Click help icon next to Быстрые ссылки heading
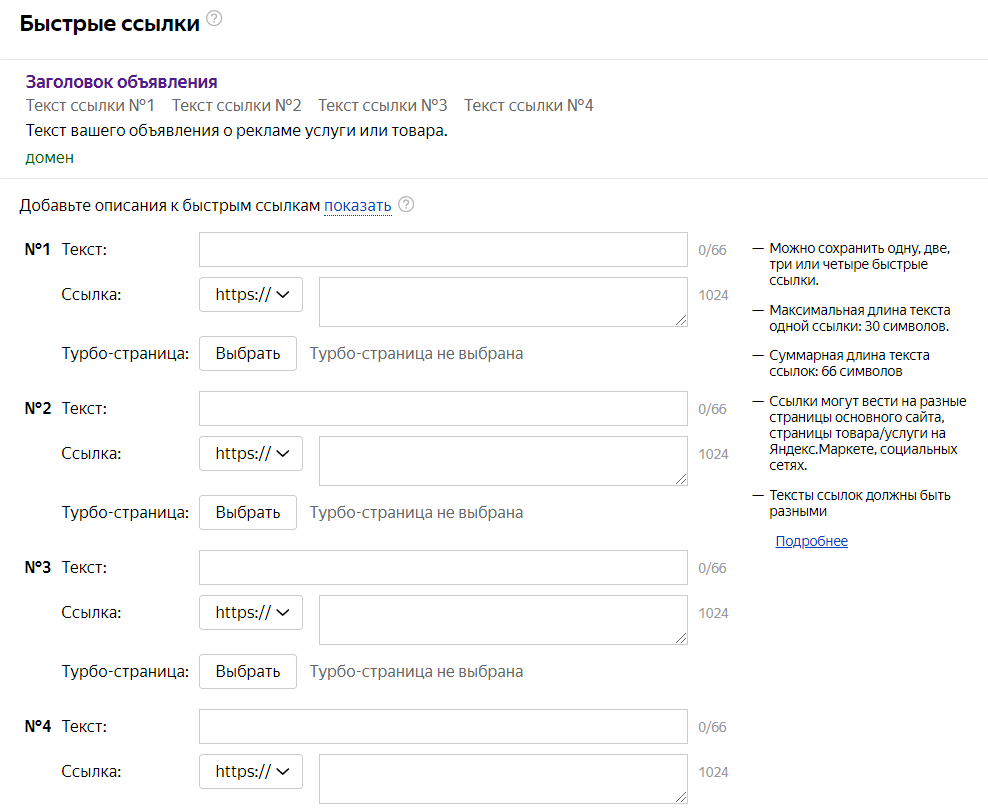 pyautogui.click(x=214, y=19)
